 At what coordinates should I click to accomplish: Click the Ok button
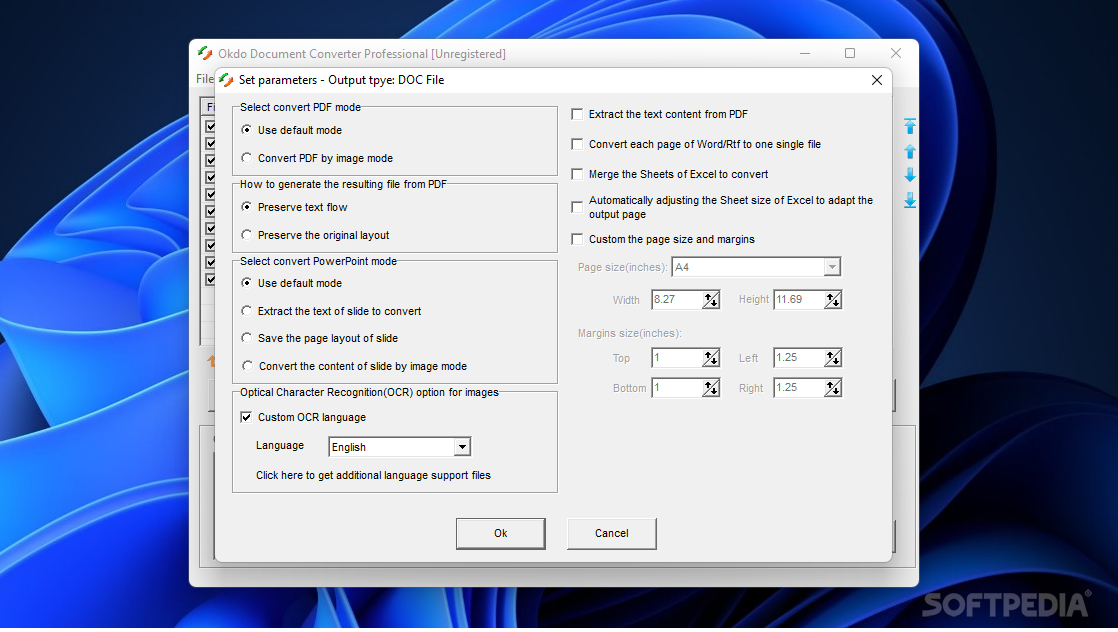pos(501,534)
